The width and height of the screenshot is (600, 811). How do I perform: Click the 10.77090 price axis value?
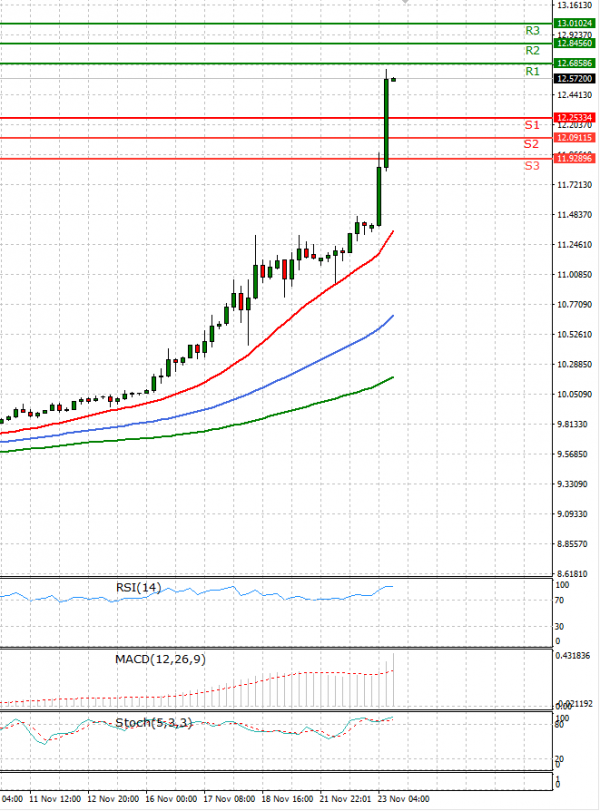(574, 305)
